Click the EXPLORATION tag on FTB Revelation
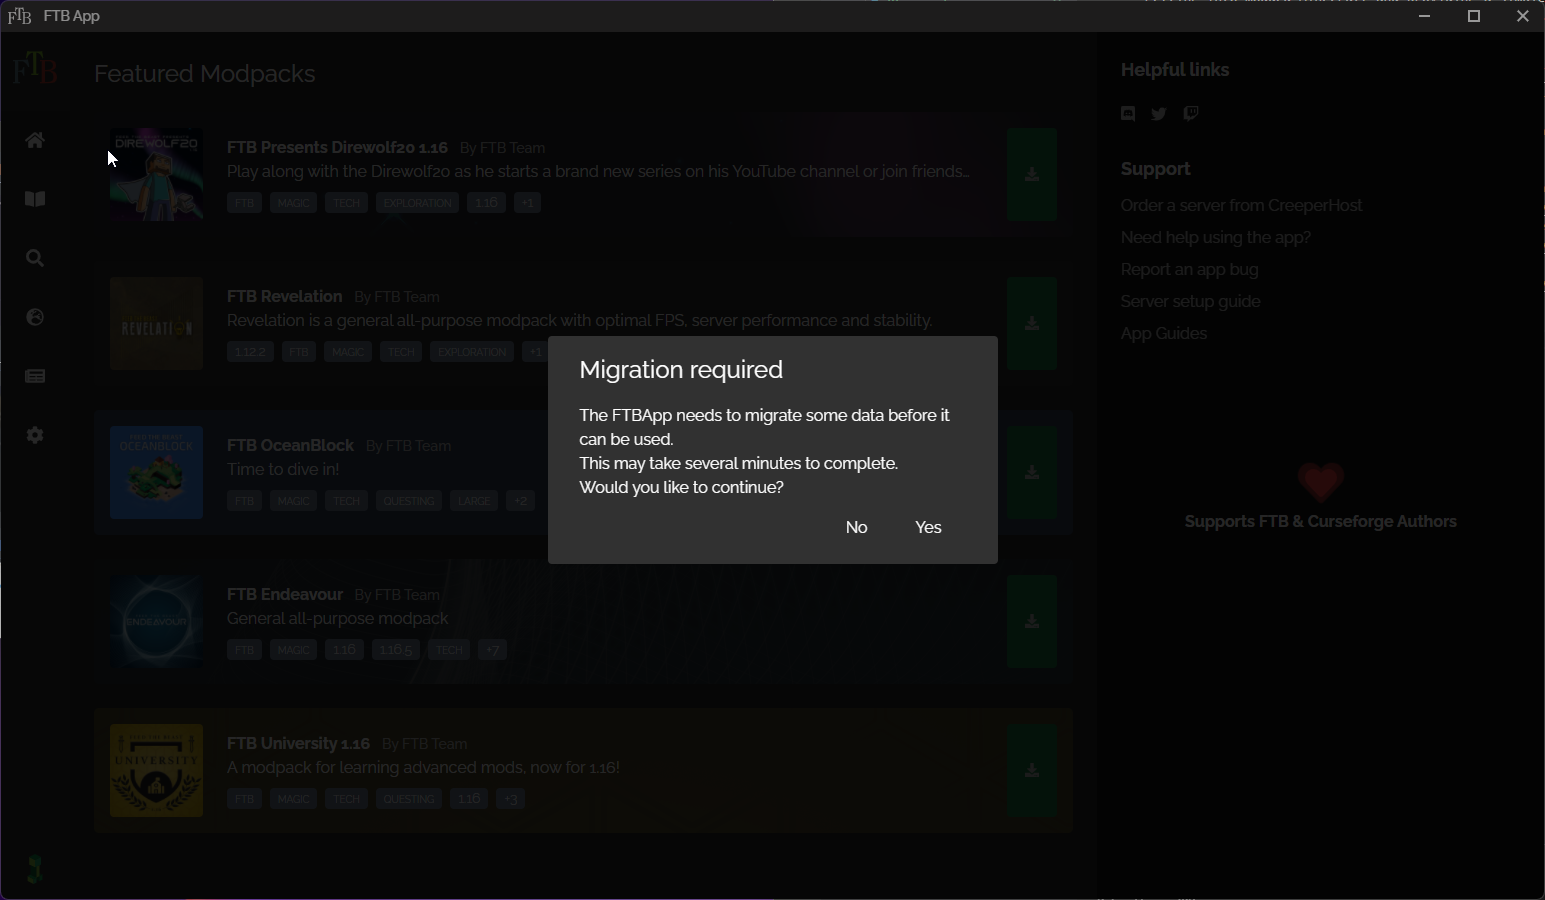This screenshot has height=900, width=1545. (x=472, y=352)
